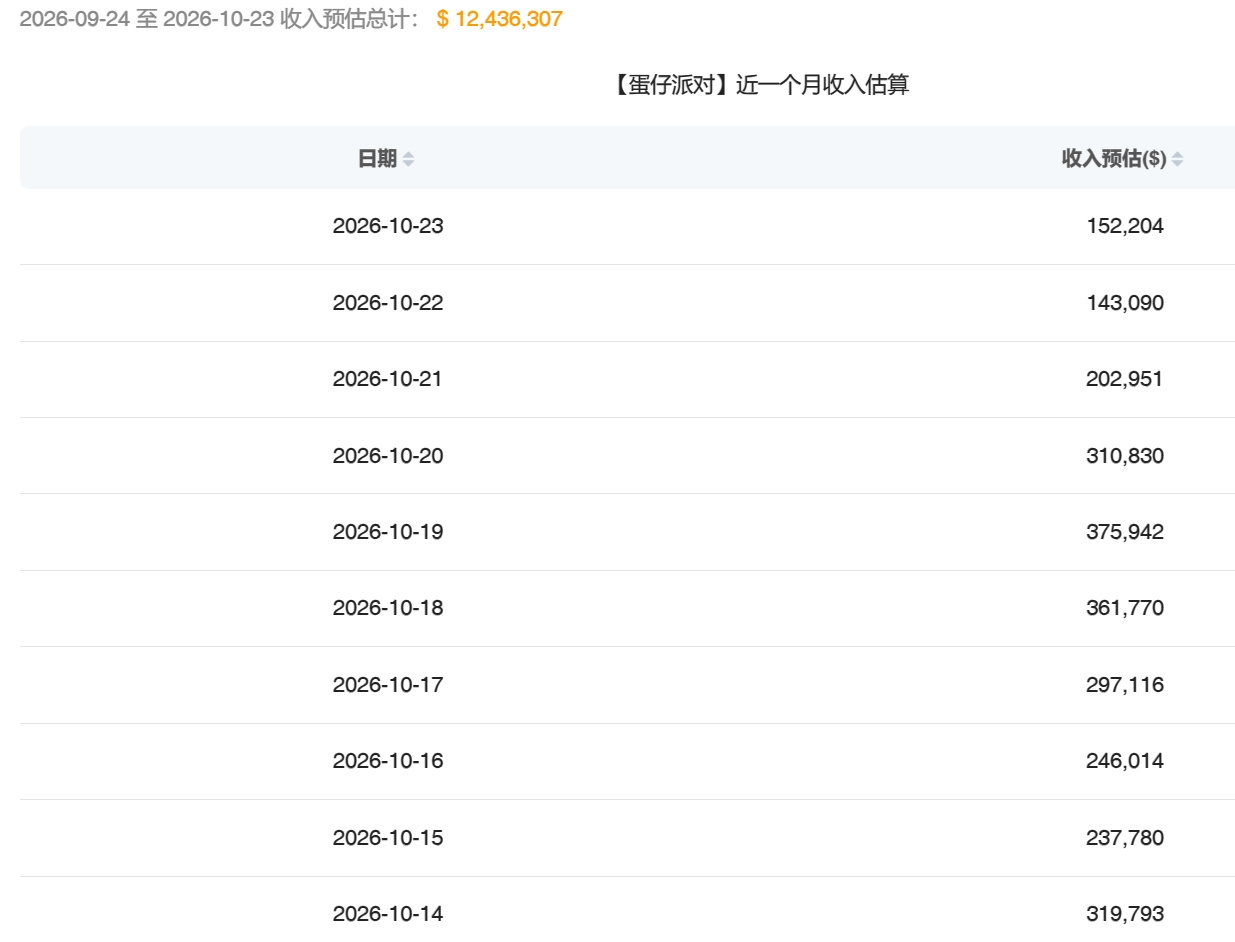Select the title 【蛋仔派对】近一个月收入估算
This screenshot has height=942, width=1235.
759,85
